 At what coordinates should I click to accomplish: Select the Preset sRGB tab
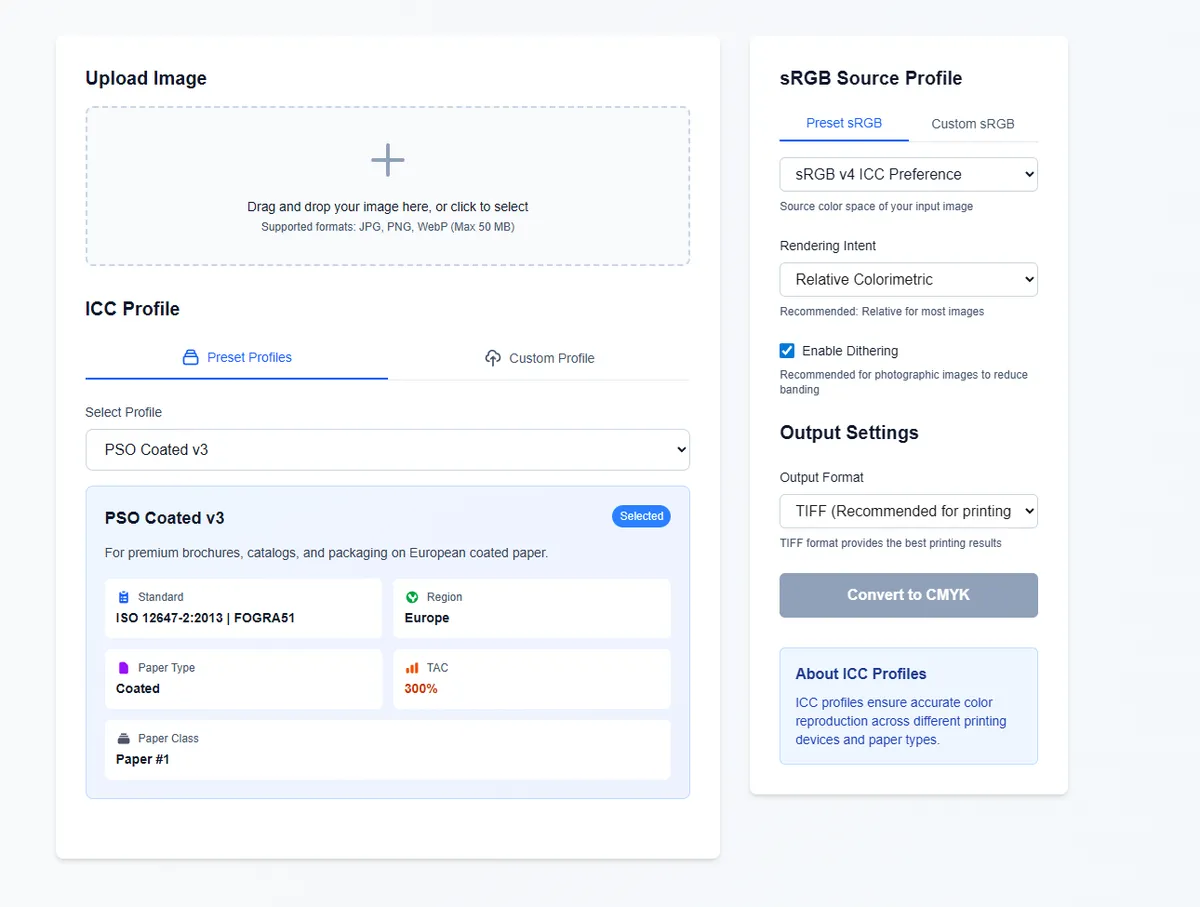pos(844,123)
